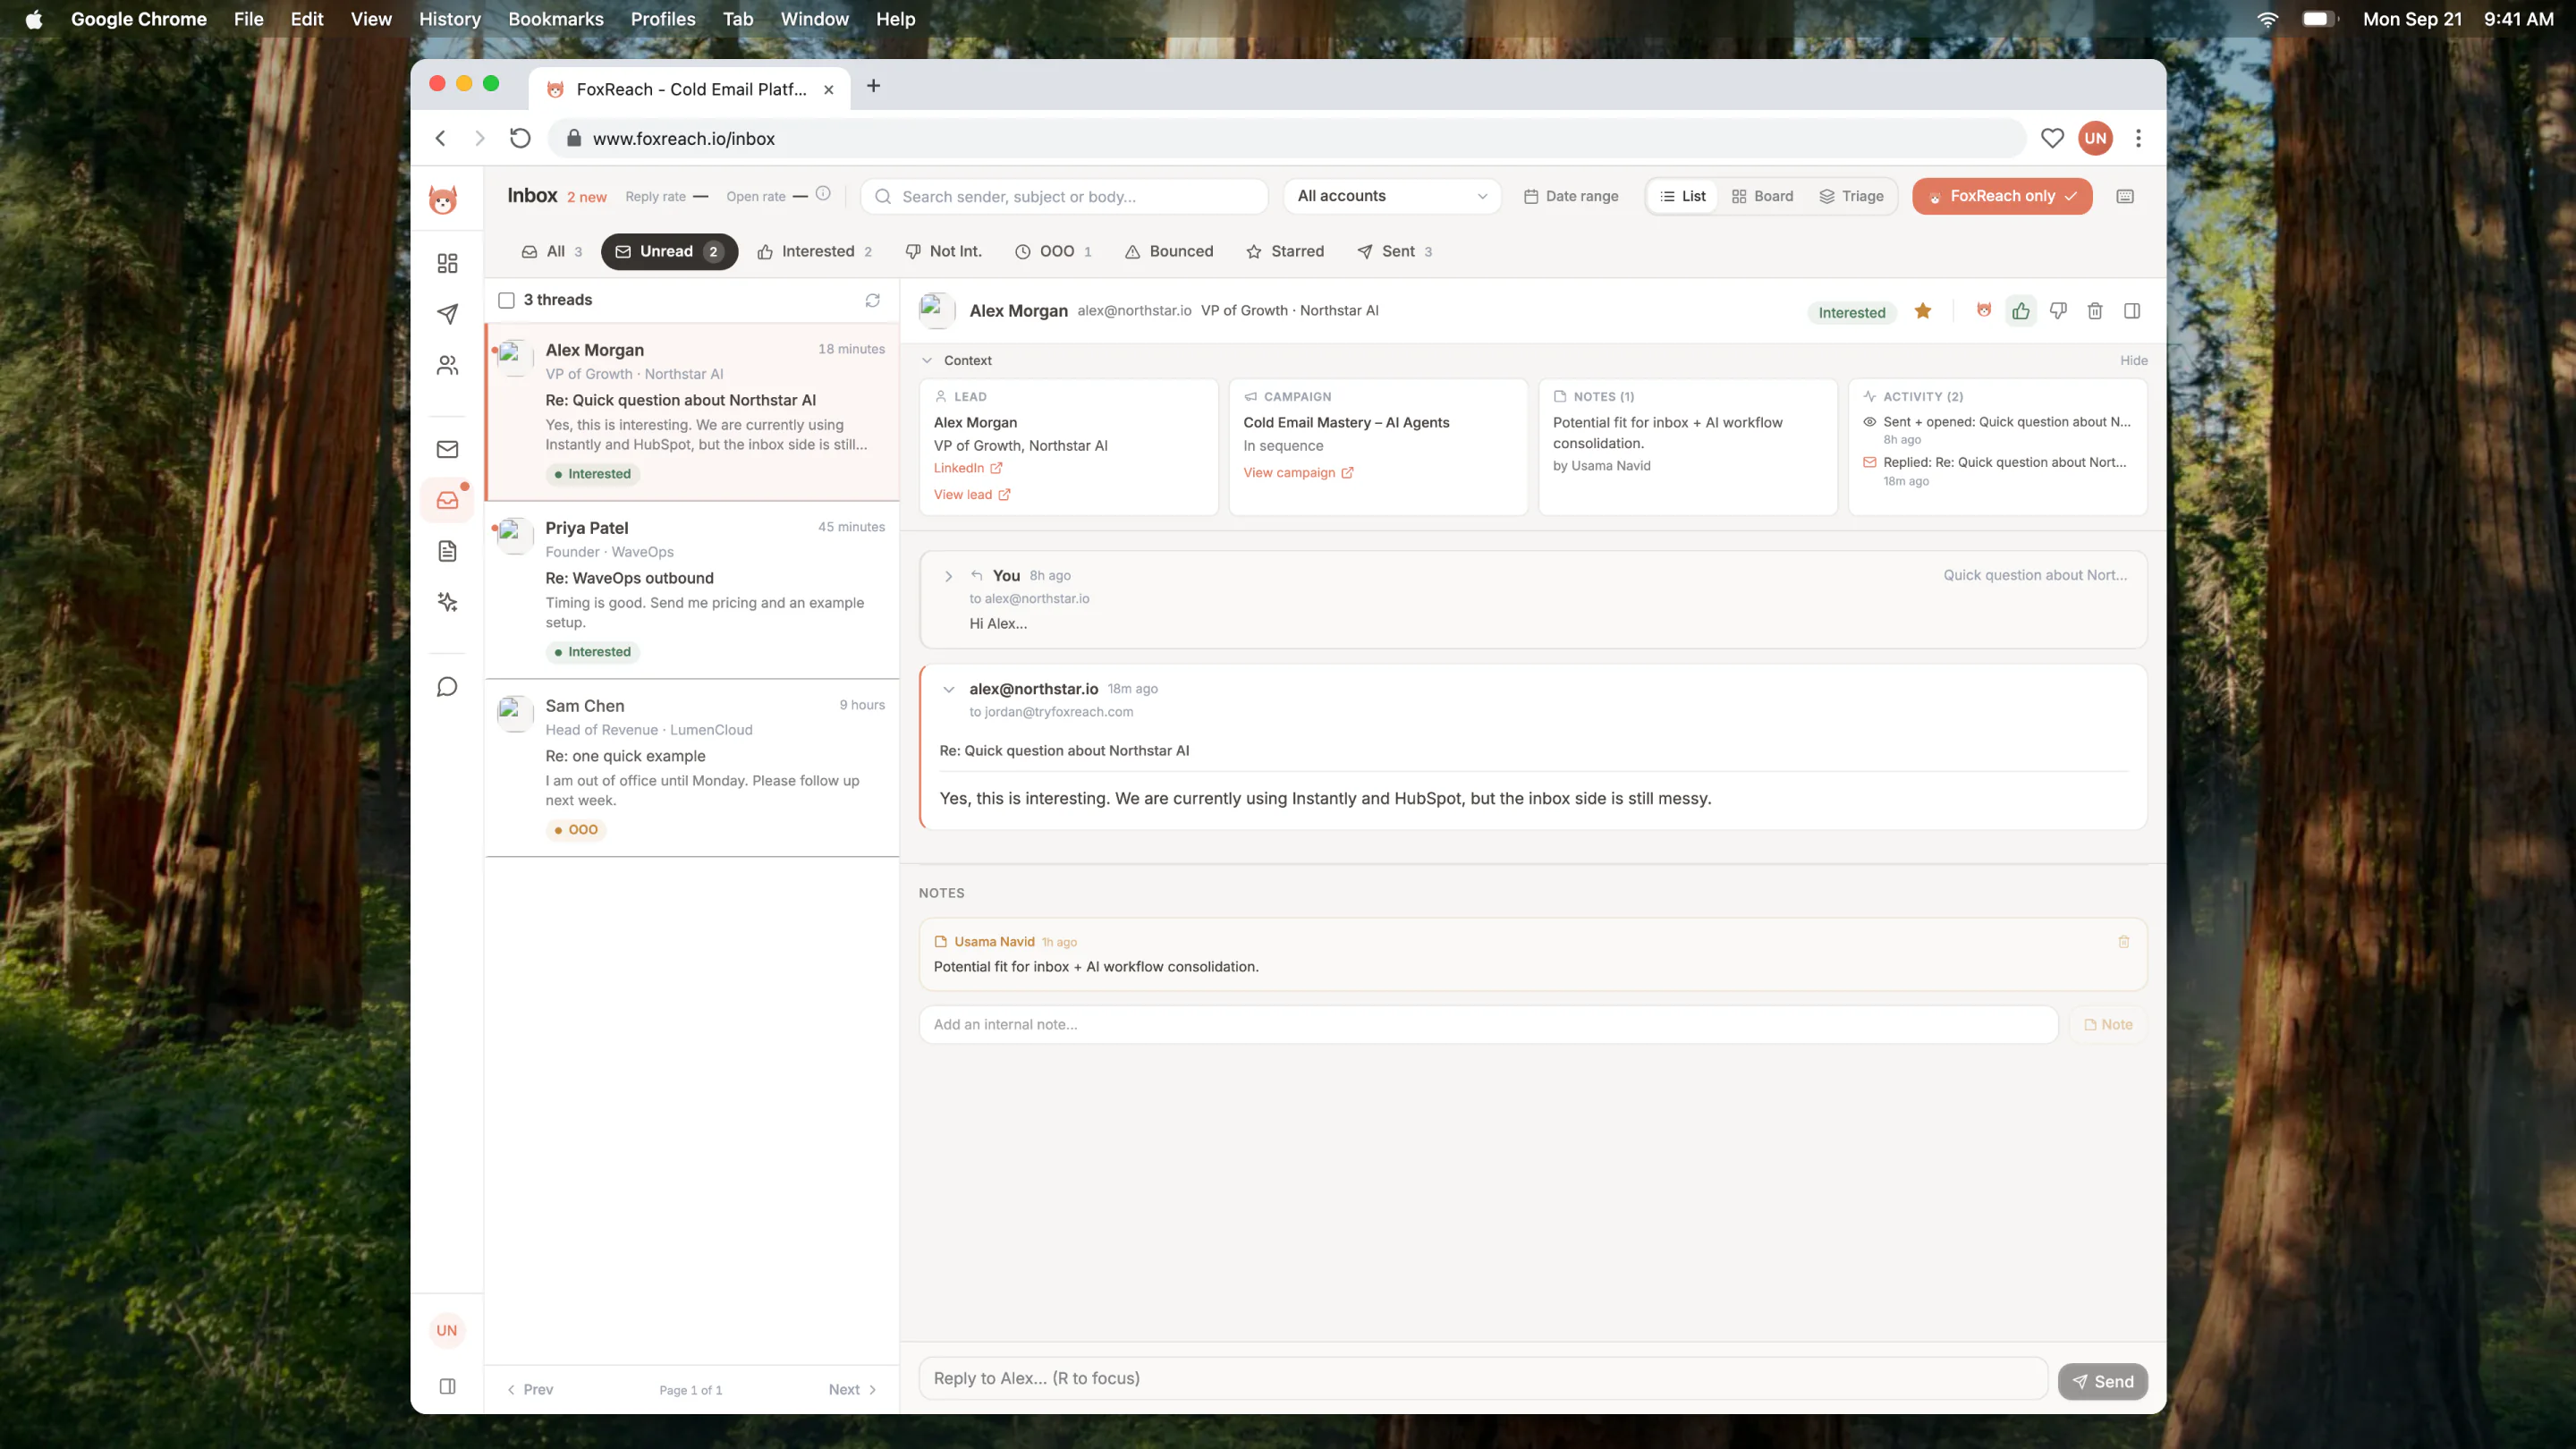2576x1449 pixels.
Task: Open the Priya Patel thread
Action: pos(692,590)
